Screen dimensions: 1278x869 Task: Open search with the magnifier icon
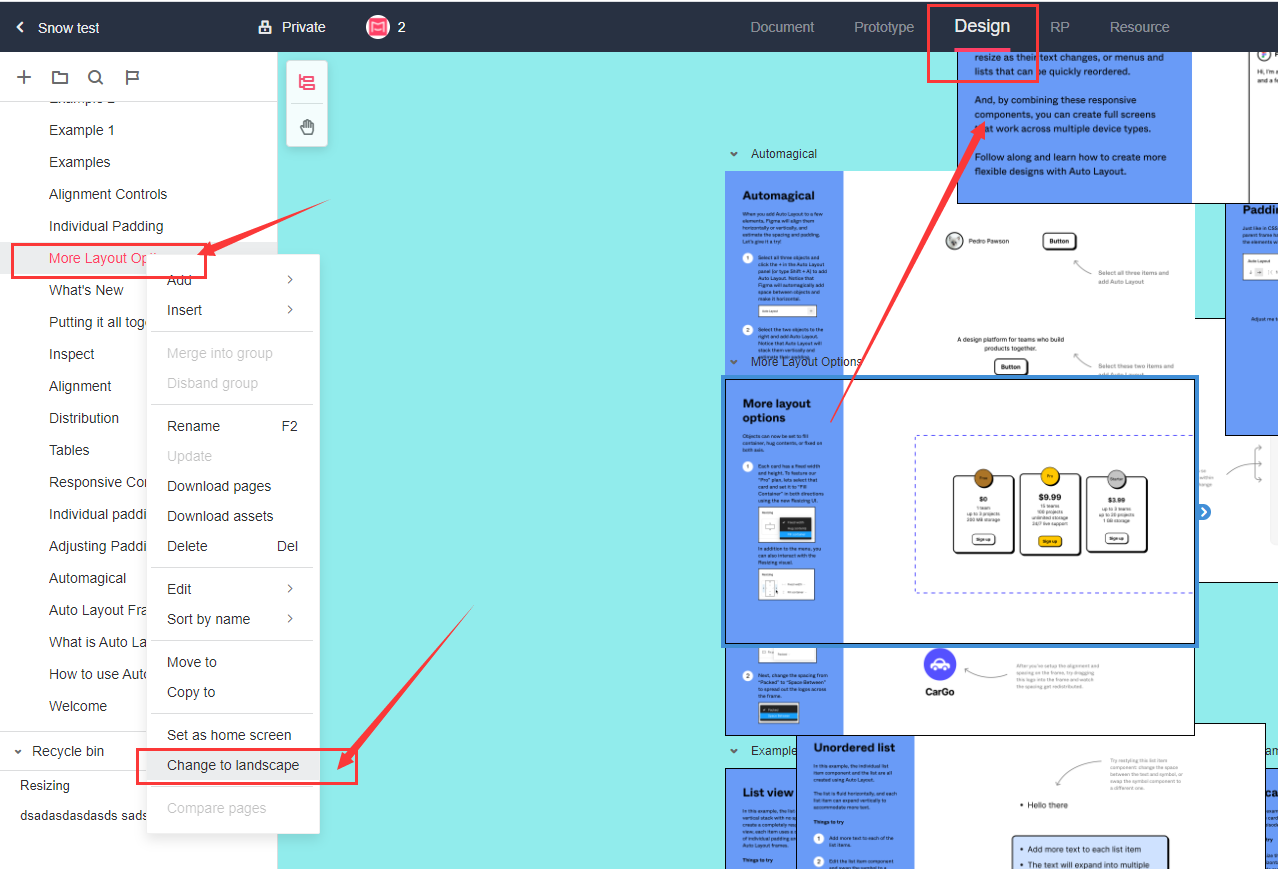pyautogui.click(x=95, y=78)
